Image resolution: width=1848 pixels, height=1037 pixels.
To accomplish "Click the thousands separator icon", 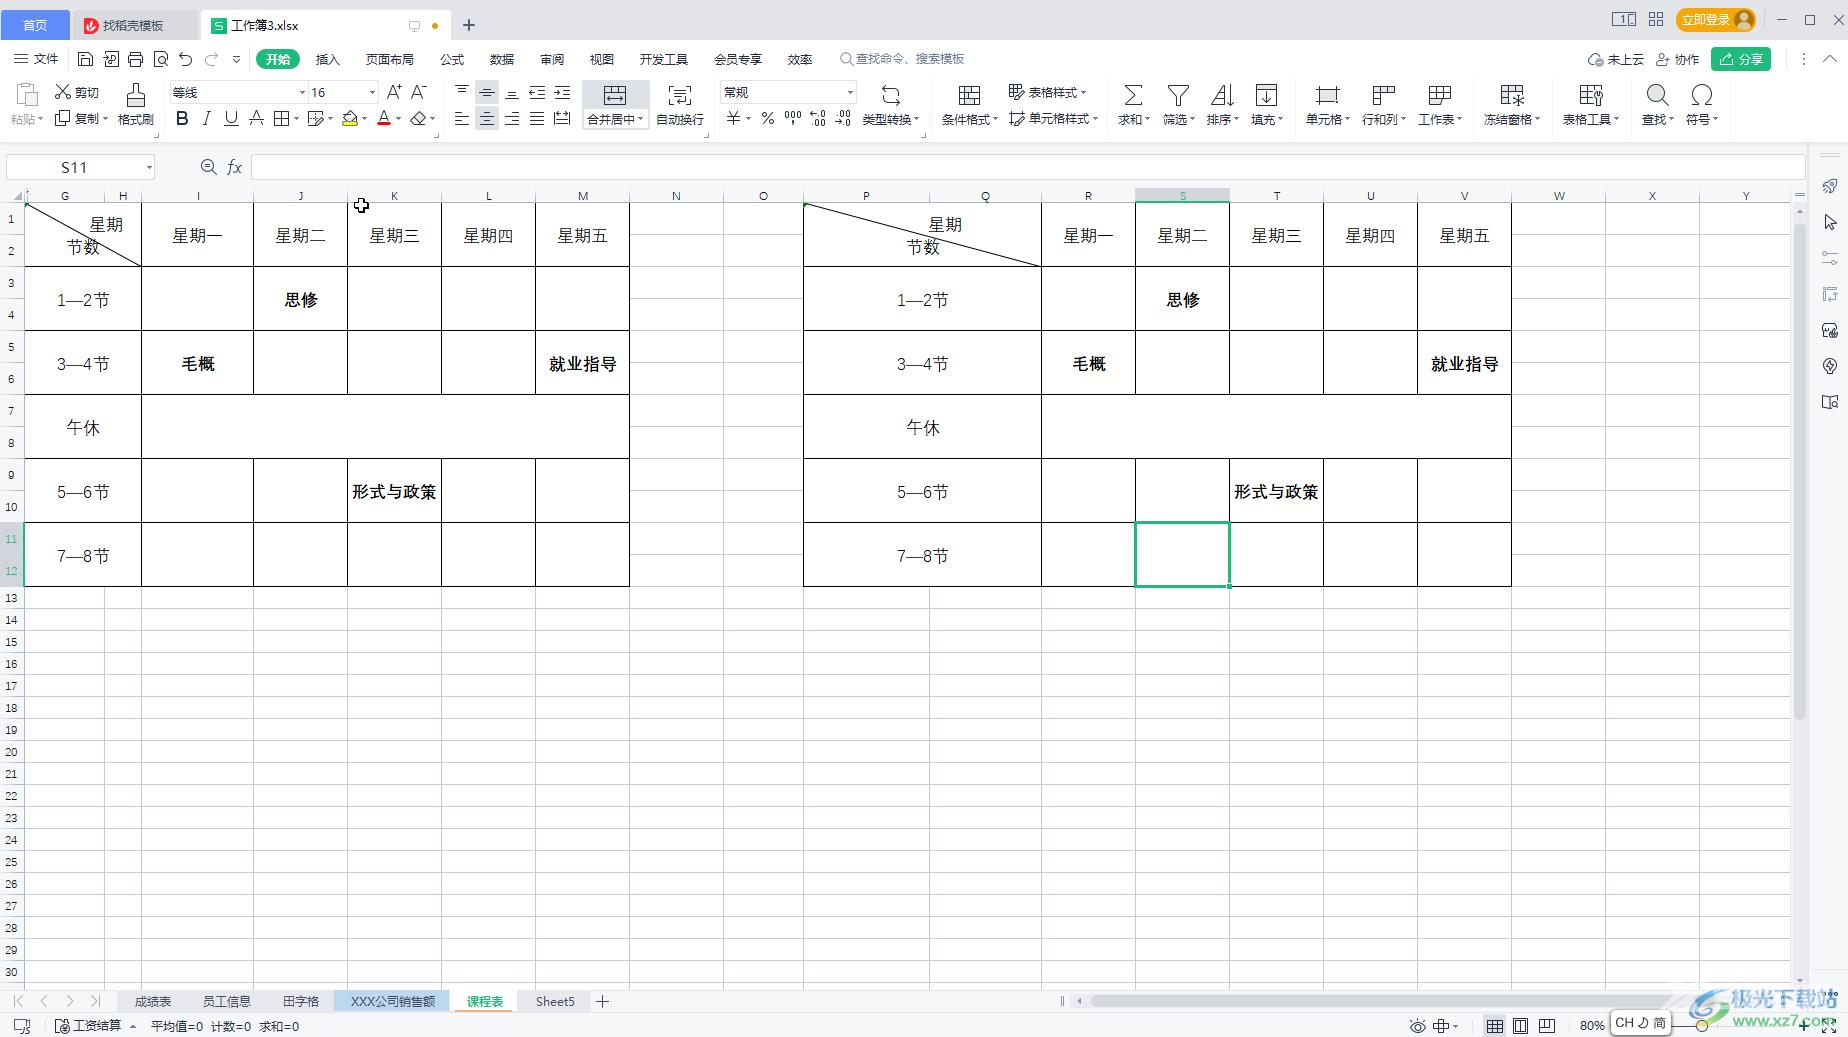I will (793, 118).
